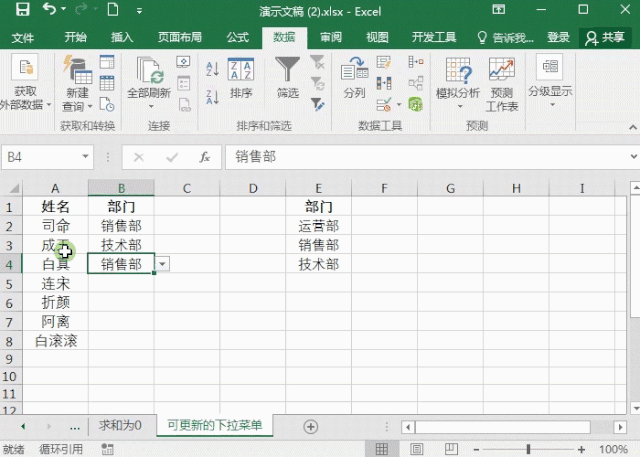The width and height of the screenshot is (640, 457).
Task: Click the 登录 sign-in link
Action: [x=558, y=37]
